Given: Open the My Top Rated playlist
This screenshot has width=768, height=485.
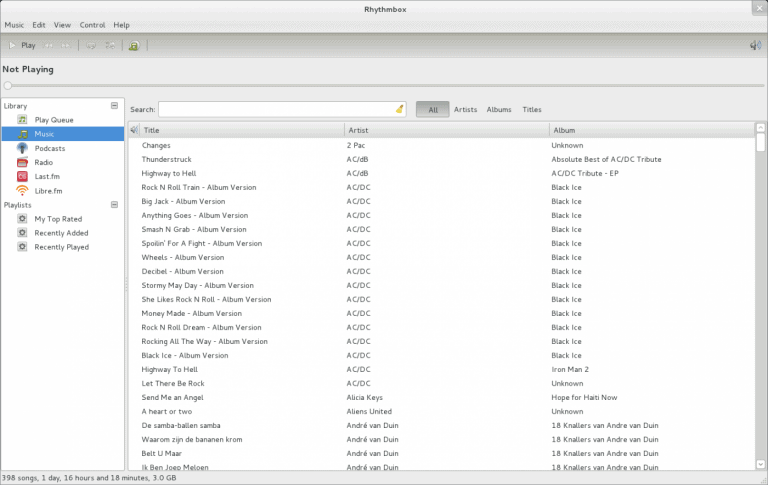Looking at the screenshot, I should pos(58,218).
